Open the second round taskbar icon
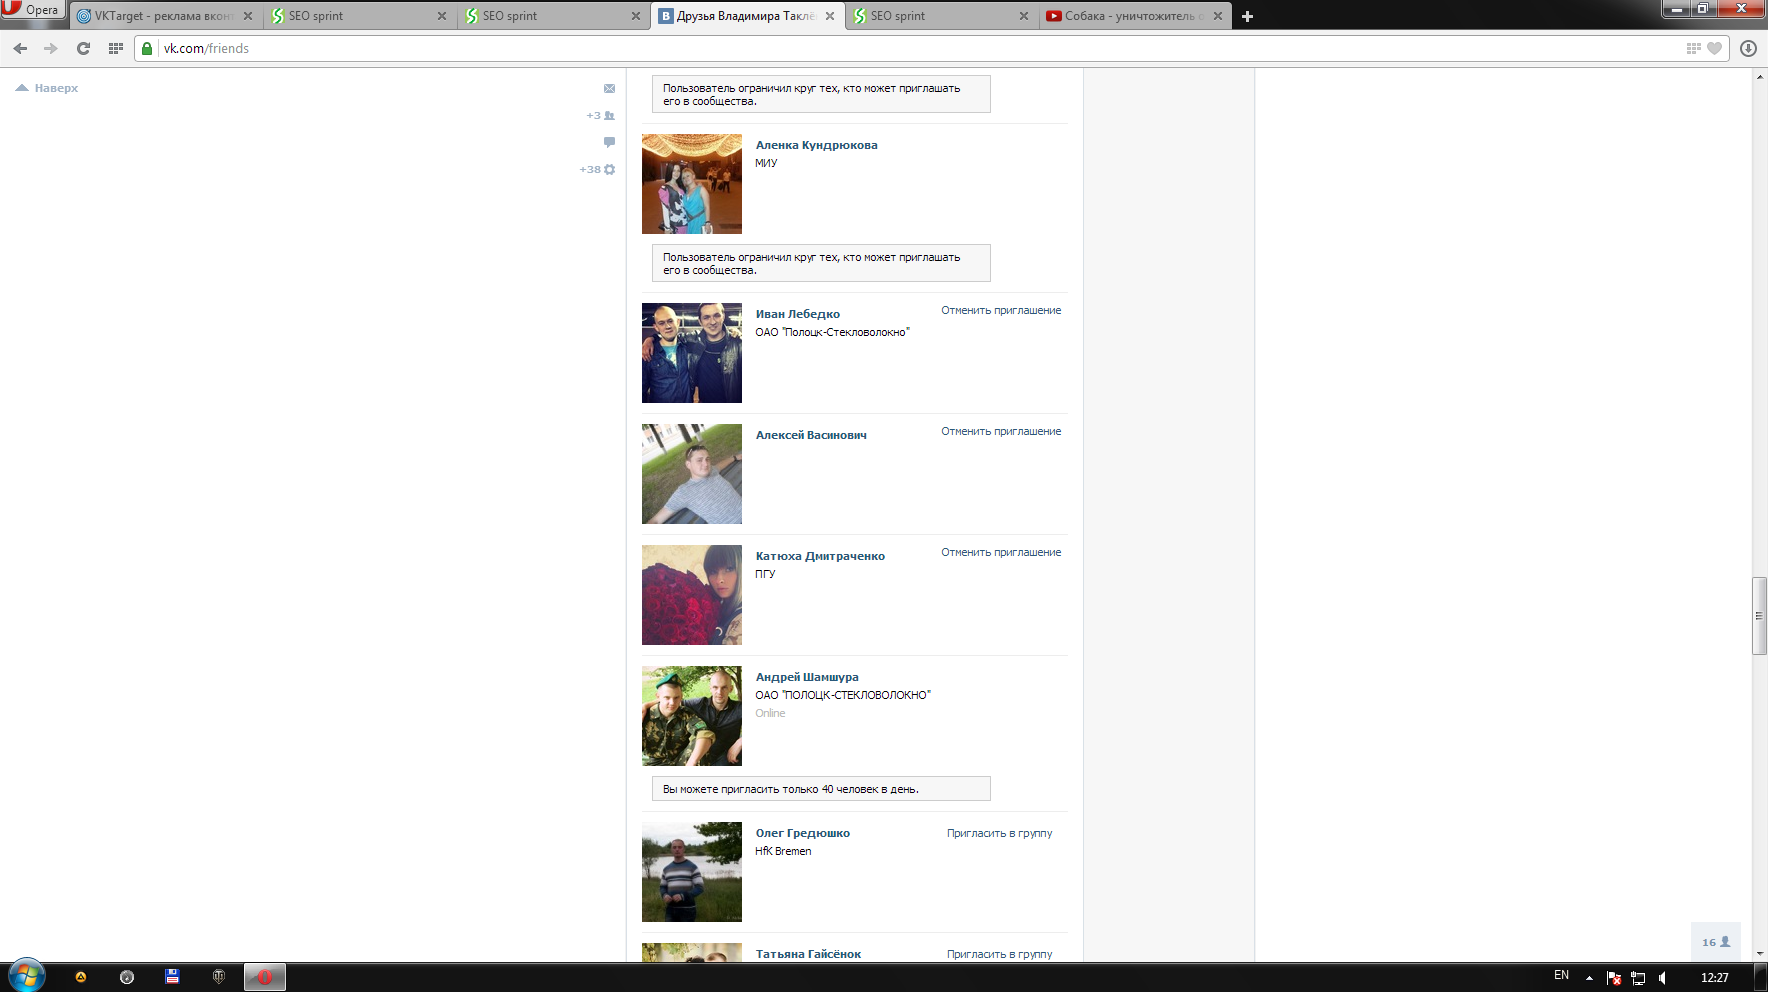Viewport: 1768px width, 992px height. coord(127,977)
